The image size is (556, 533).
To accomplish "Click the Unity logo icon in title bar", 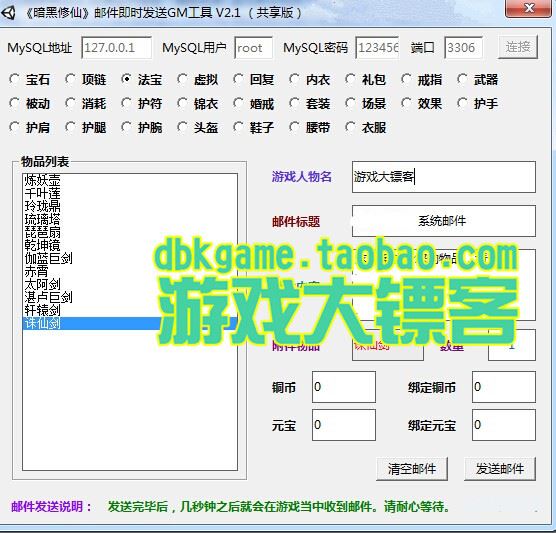I will pos(9,13).
